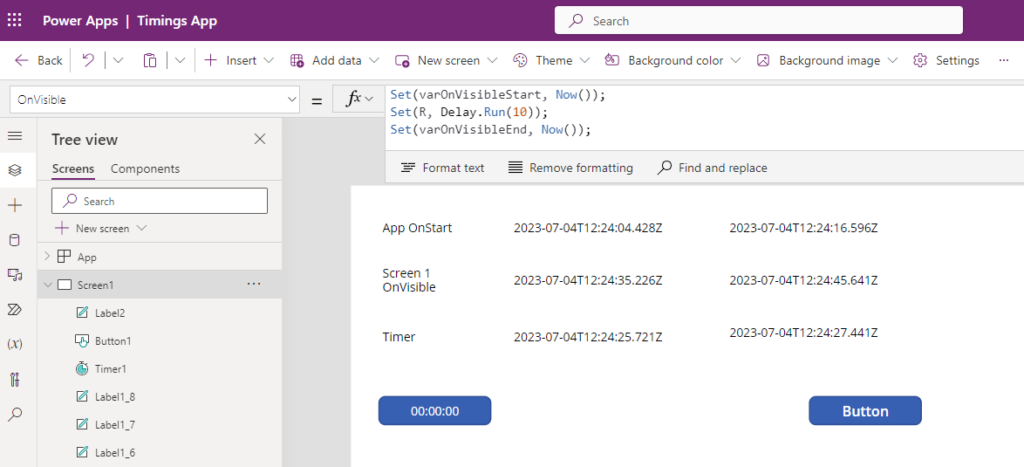This screenshot has height=467, width=1024.
Task: Click Add data in the toolbar
Action: point(334,60)
